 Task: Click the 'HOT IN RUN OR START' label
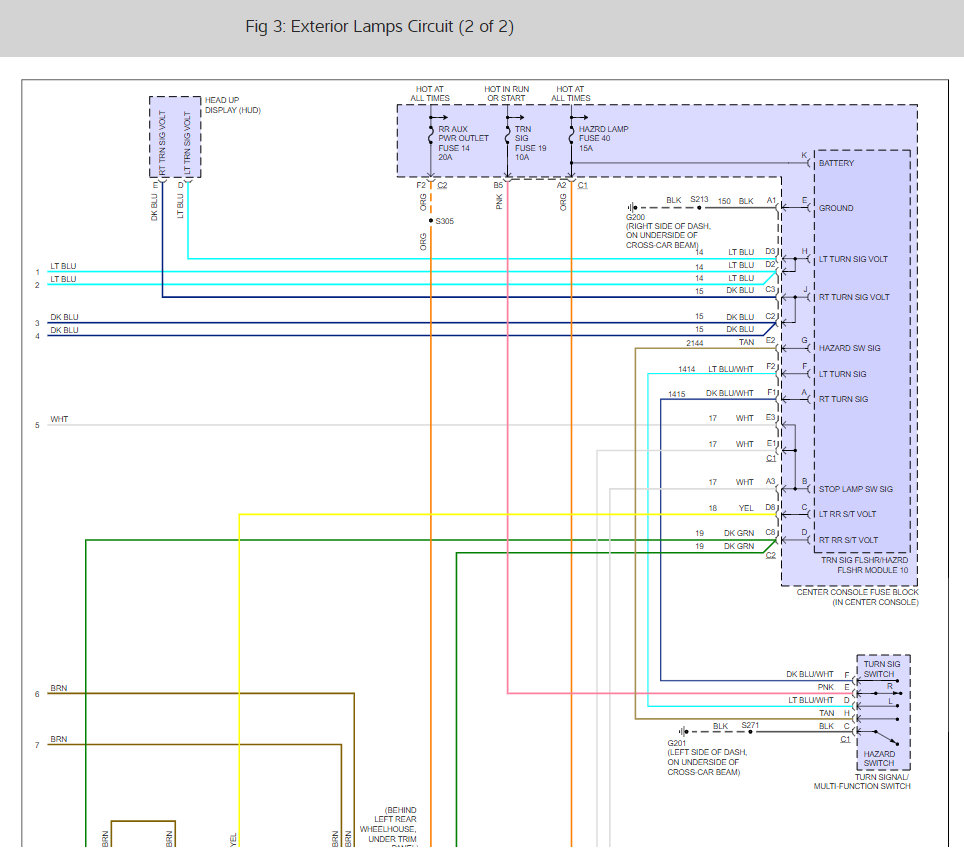click(x=507, y=93)
